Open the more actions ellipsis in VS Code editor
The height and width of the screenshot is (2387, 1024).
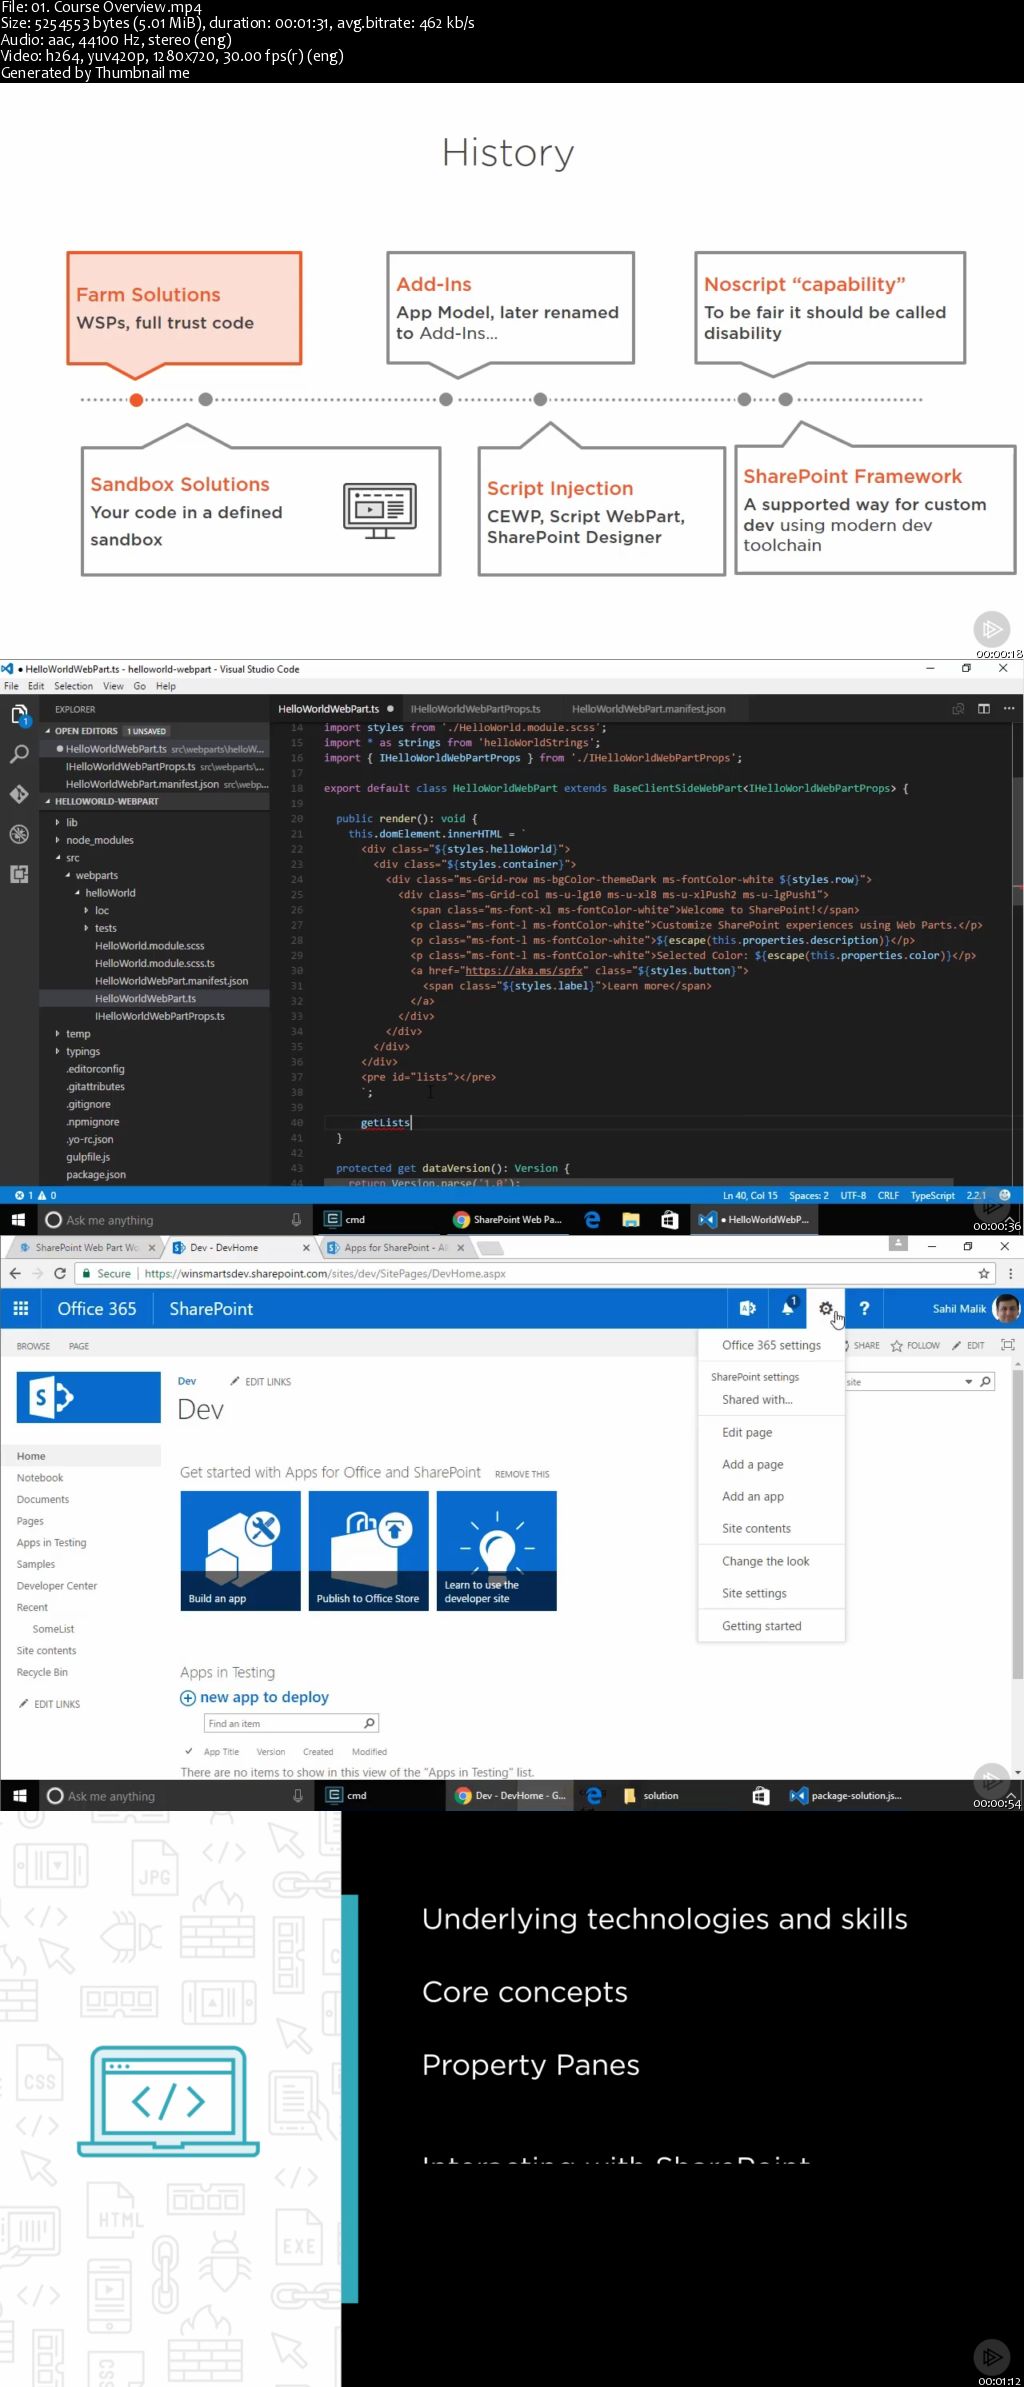1009,709
